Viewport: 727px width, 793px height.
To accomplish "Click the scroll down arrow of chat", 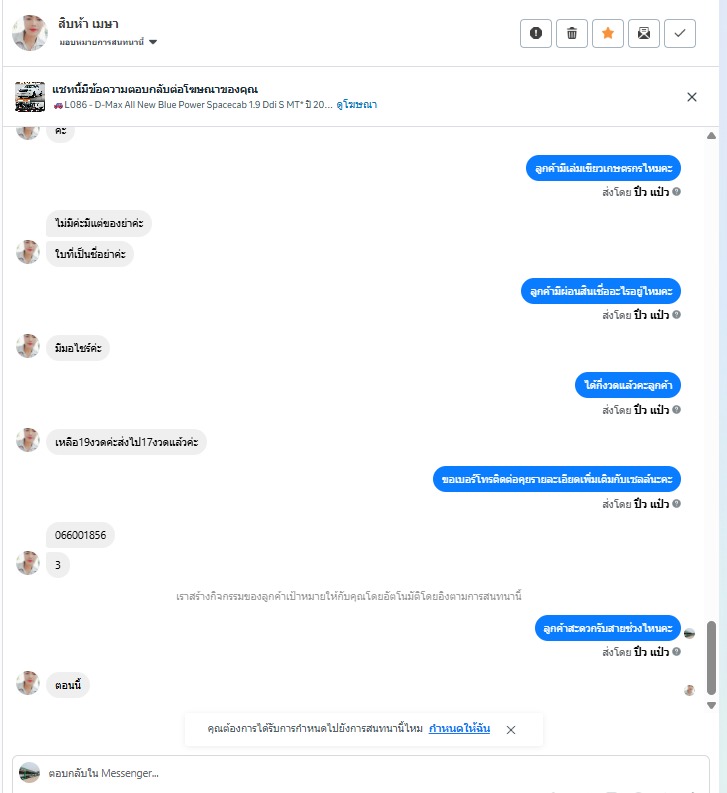I will pos(711,706).
